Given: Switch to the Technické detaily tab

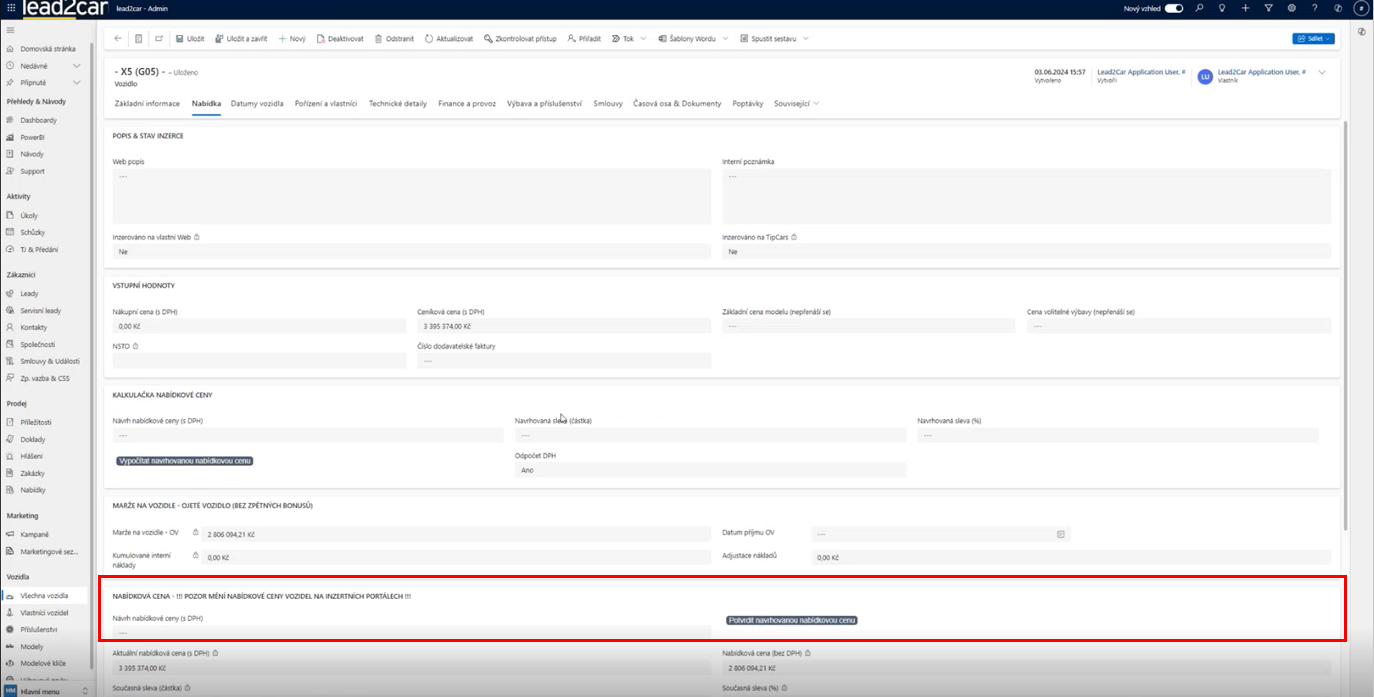Looking at the screenshot, I should pyautogui.click(x=397, y=103).
